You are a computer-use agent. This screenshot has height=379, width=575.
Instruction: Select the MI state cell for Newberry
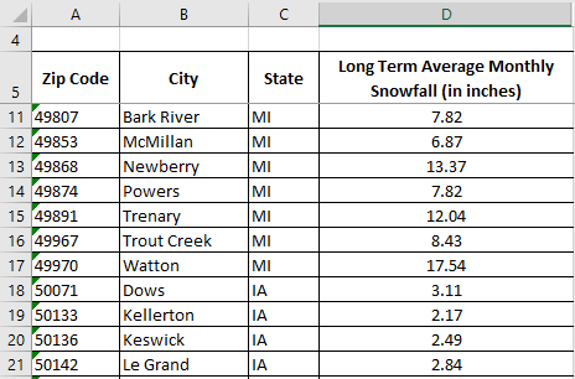[283, 166]
